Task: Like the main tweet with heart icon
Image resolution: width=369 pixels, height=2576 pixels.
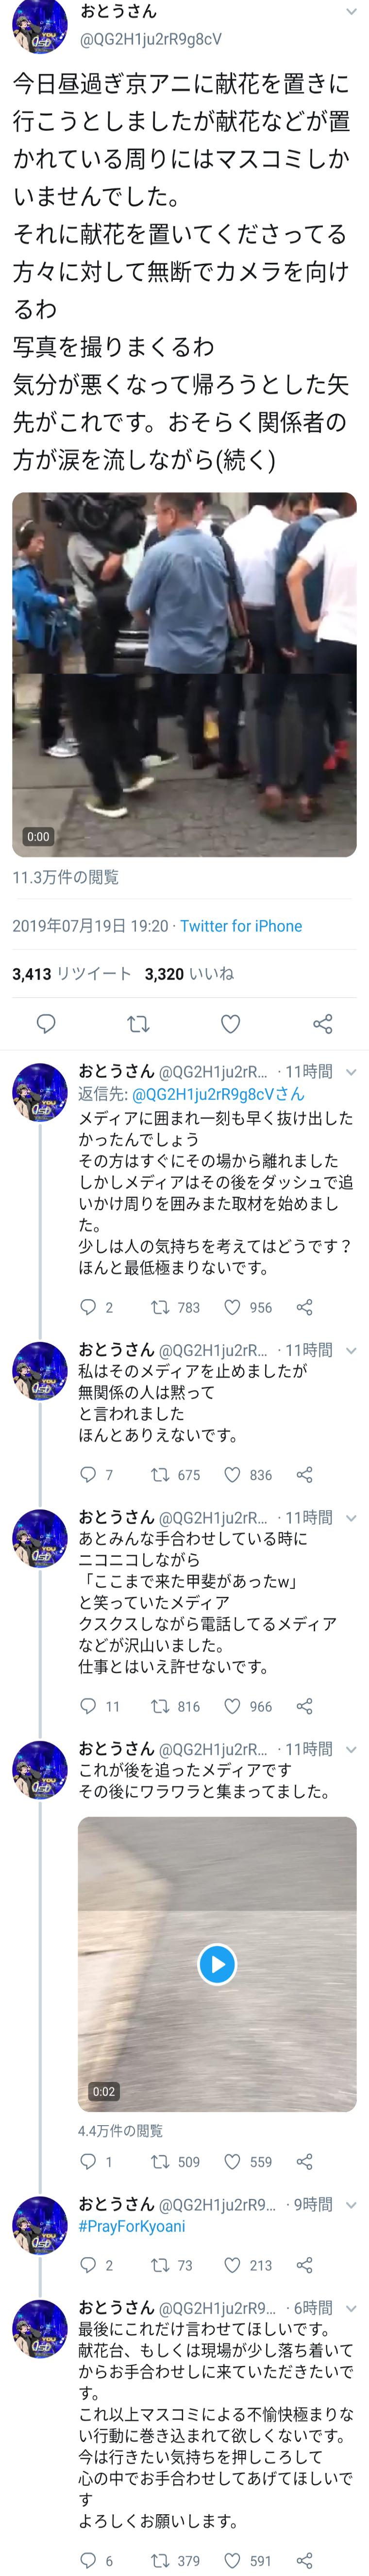Action: click(x=231, y=1023)
